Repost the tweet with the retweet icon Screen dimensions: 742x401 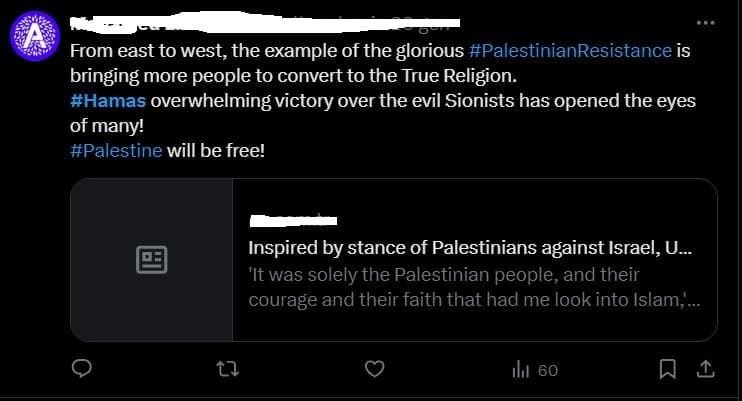(x=229, y=370)
